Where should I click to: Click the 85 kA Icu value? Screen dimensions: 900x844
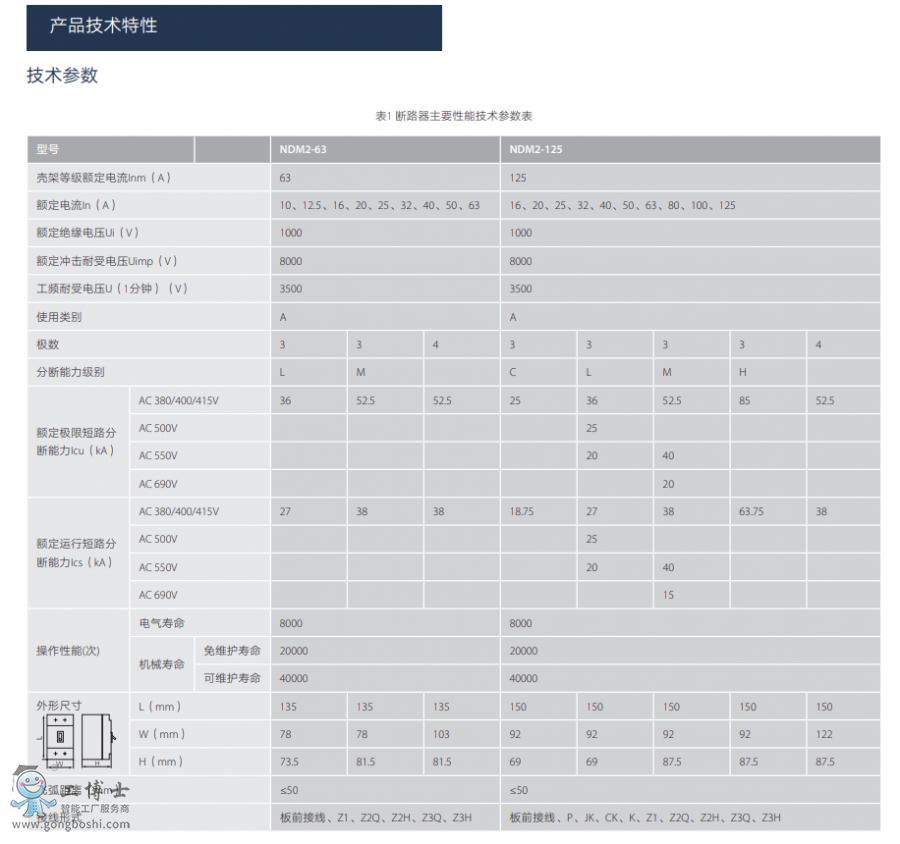point(744,400)
